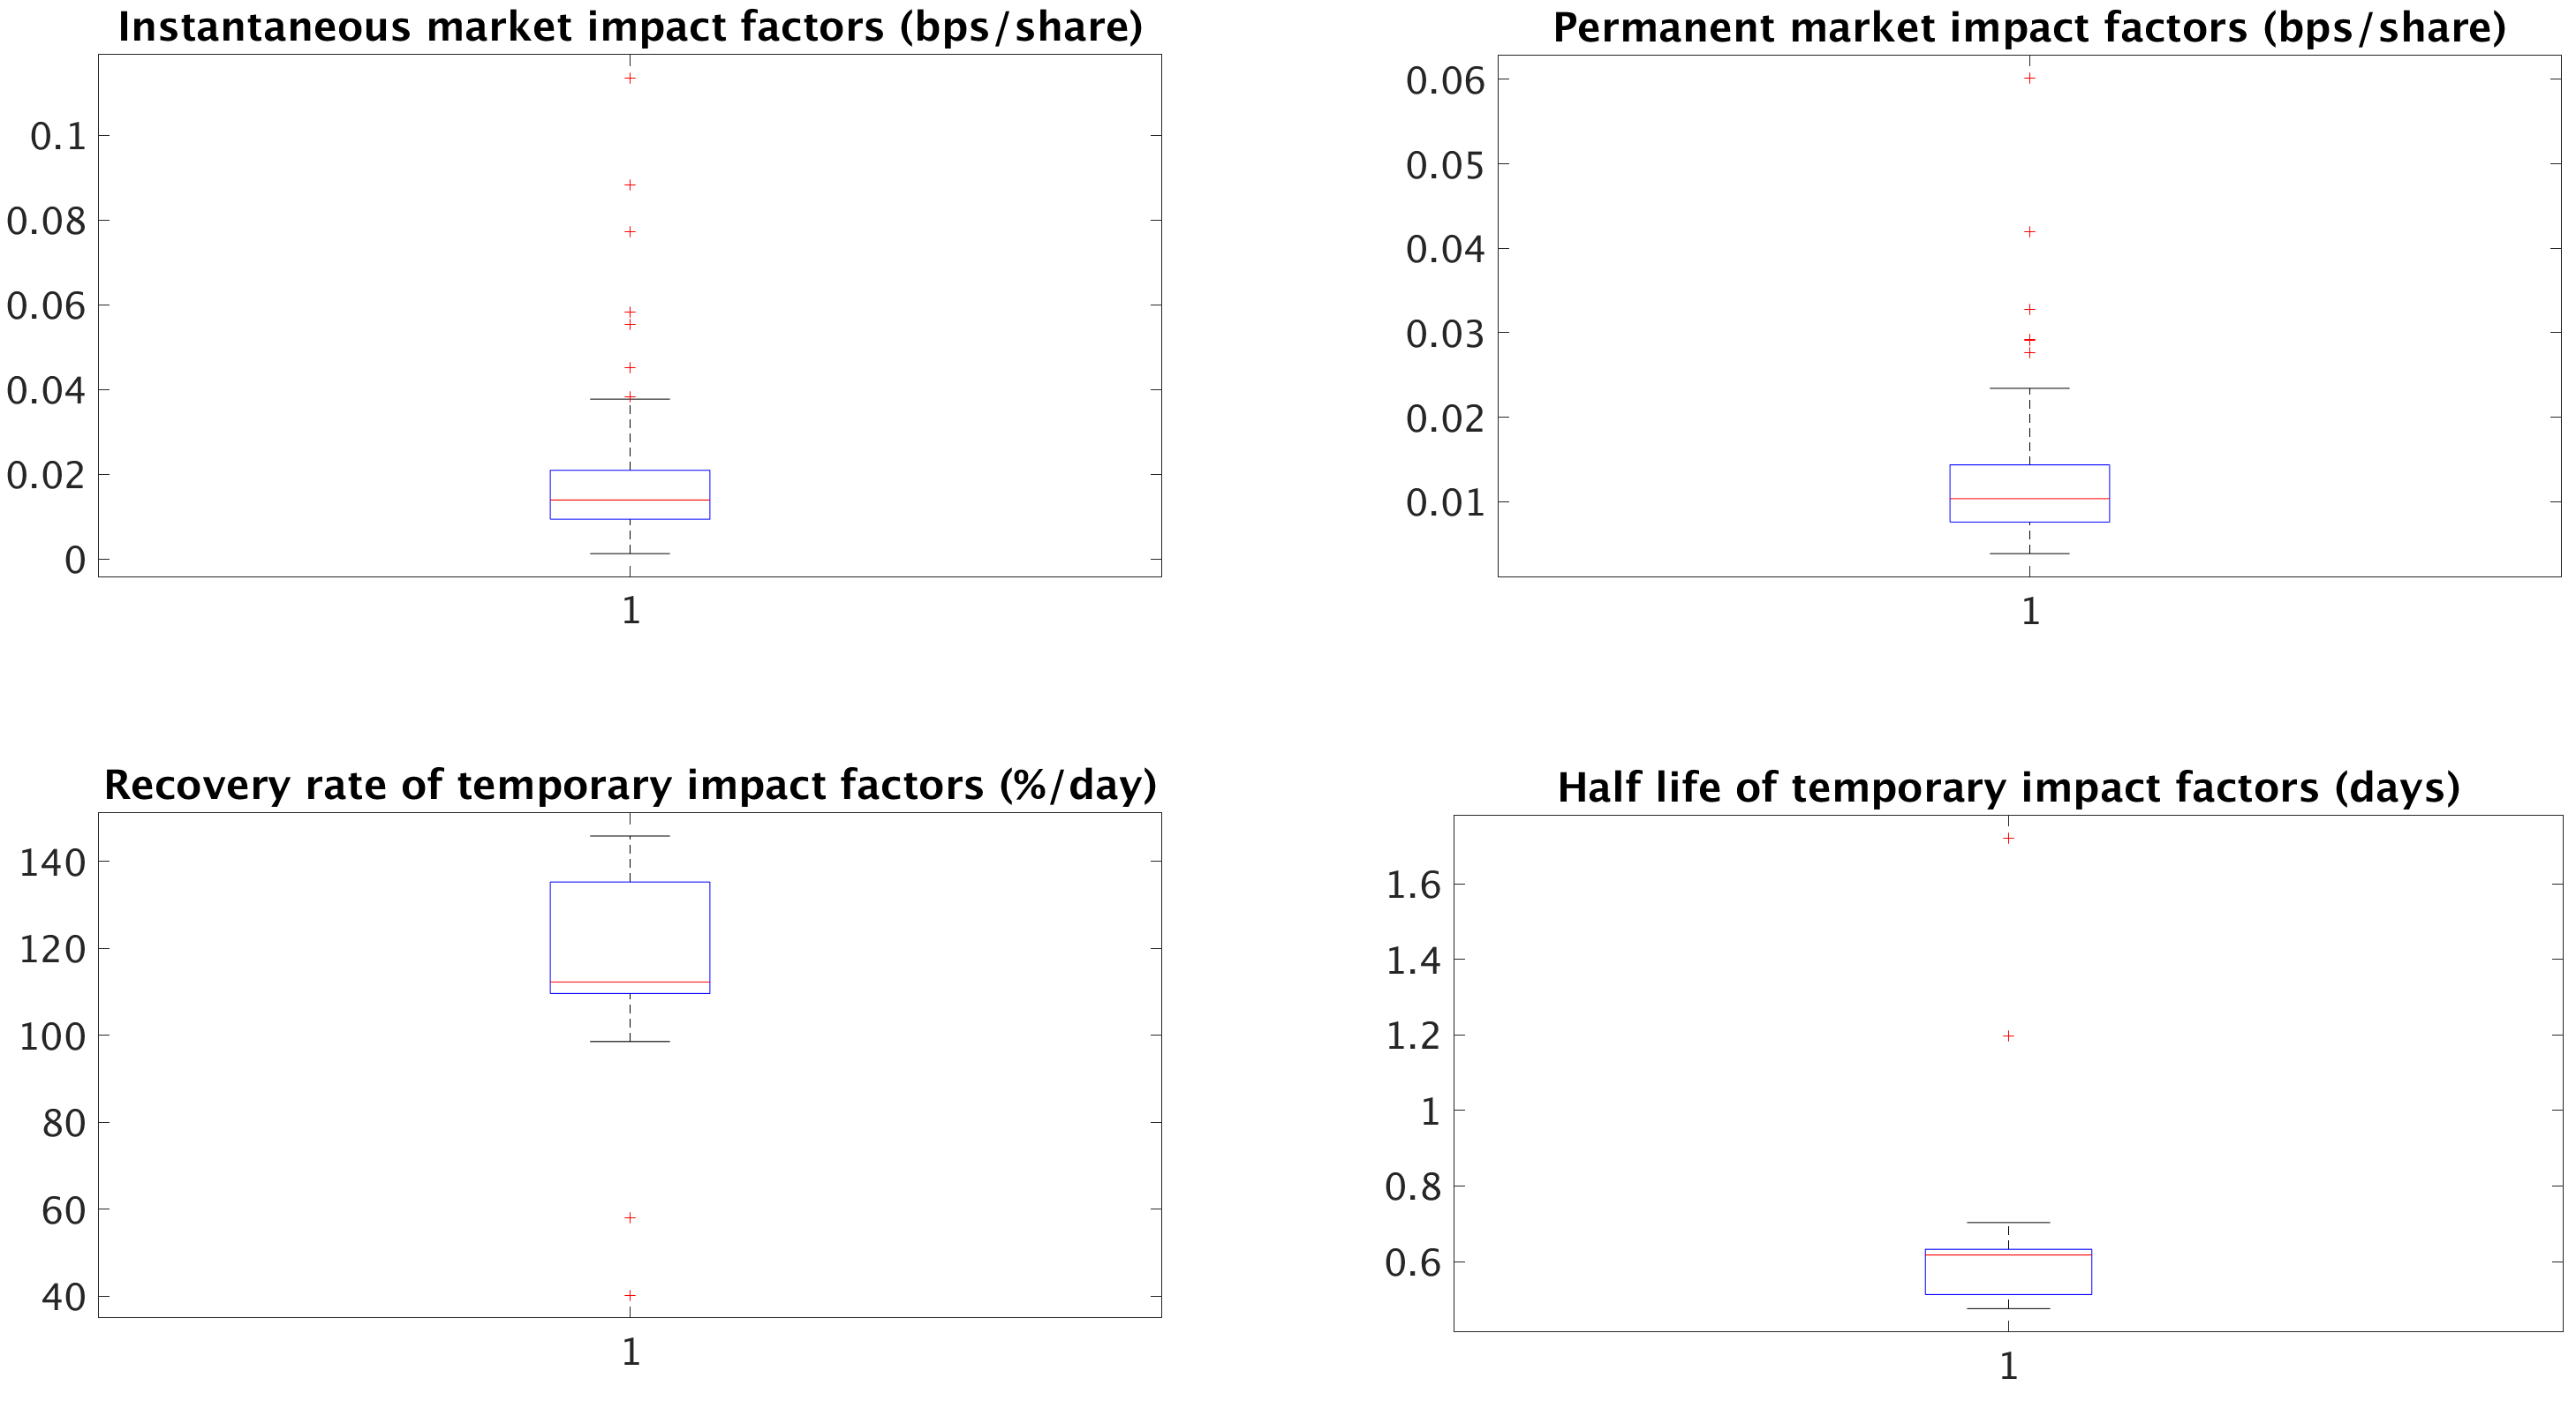Click the x-axis label 1 under Half life plot
The height and width of the screenshot is (1401, 2576).
(2008, 1366)
